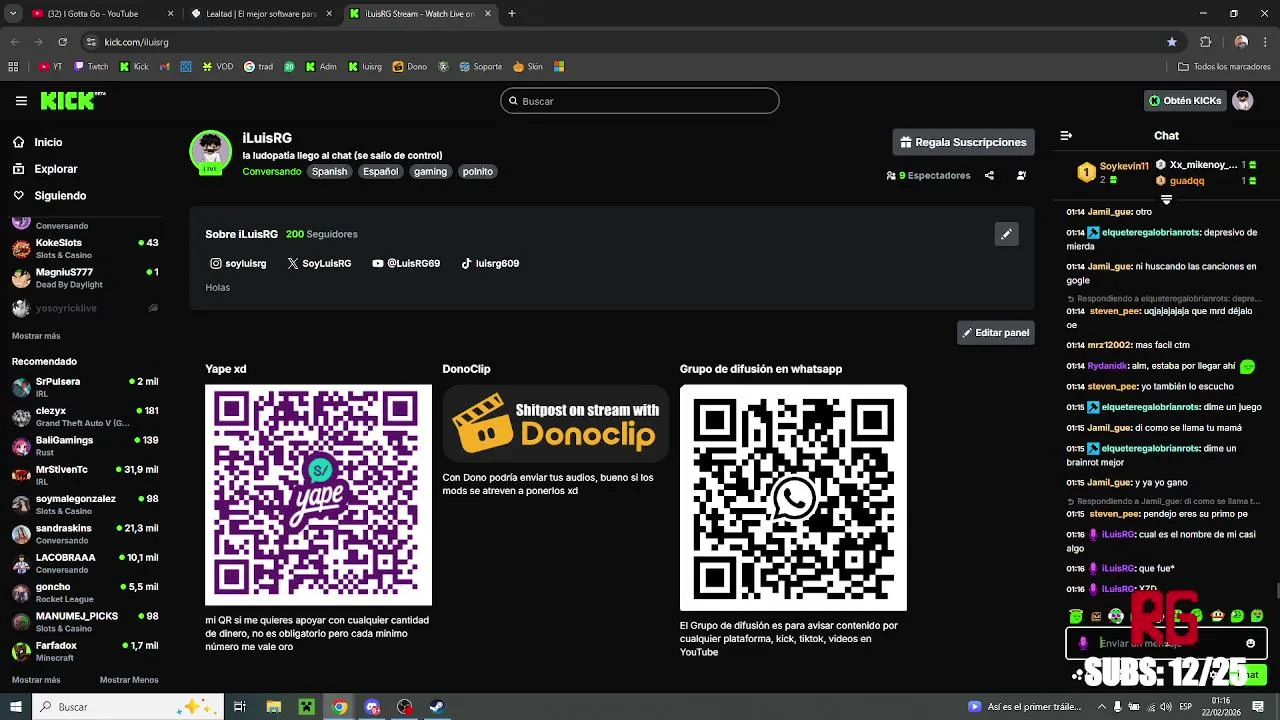Open Chrome from the taskbar

339,707
